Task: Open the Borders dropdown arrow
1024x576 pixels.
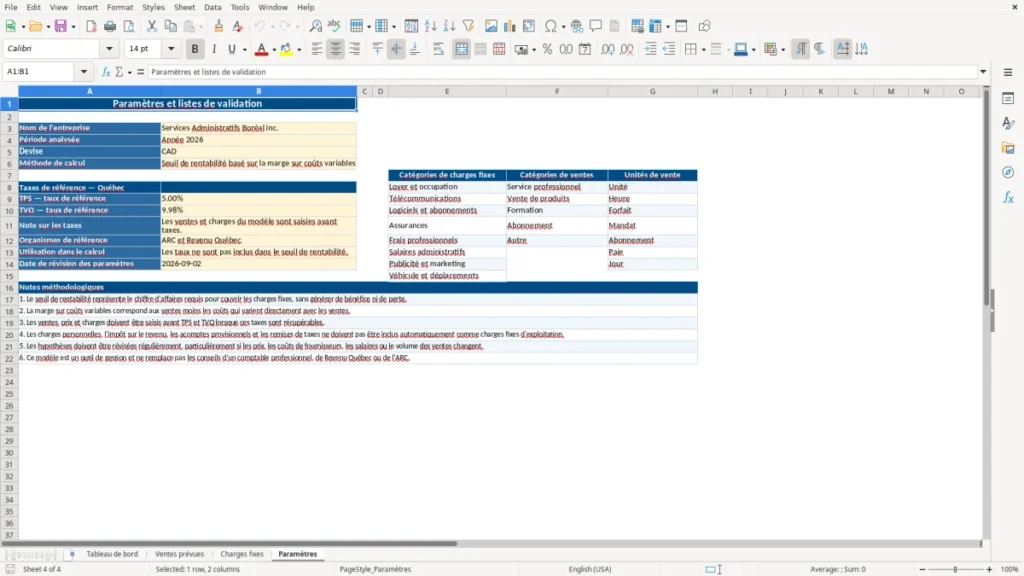Action: pos(703,50)
